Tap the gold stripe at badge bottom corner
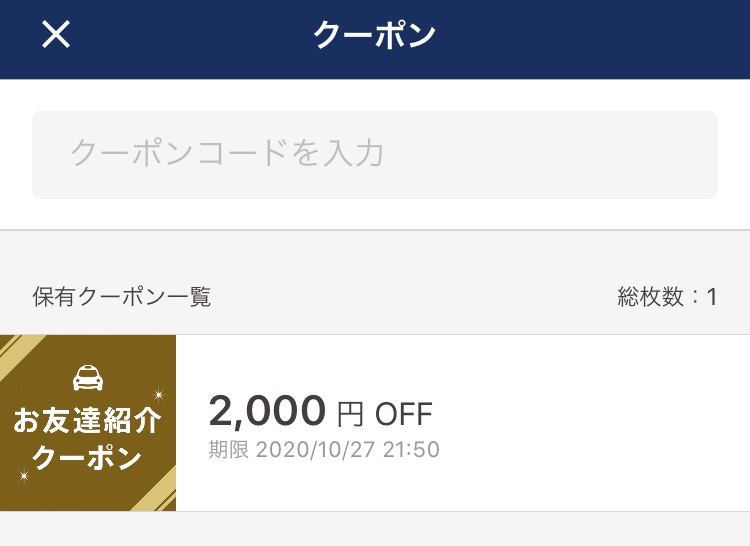Screen dimensions: 750x546 click(155, 490)
